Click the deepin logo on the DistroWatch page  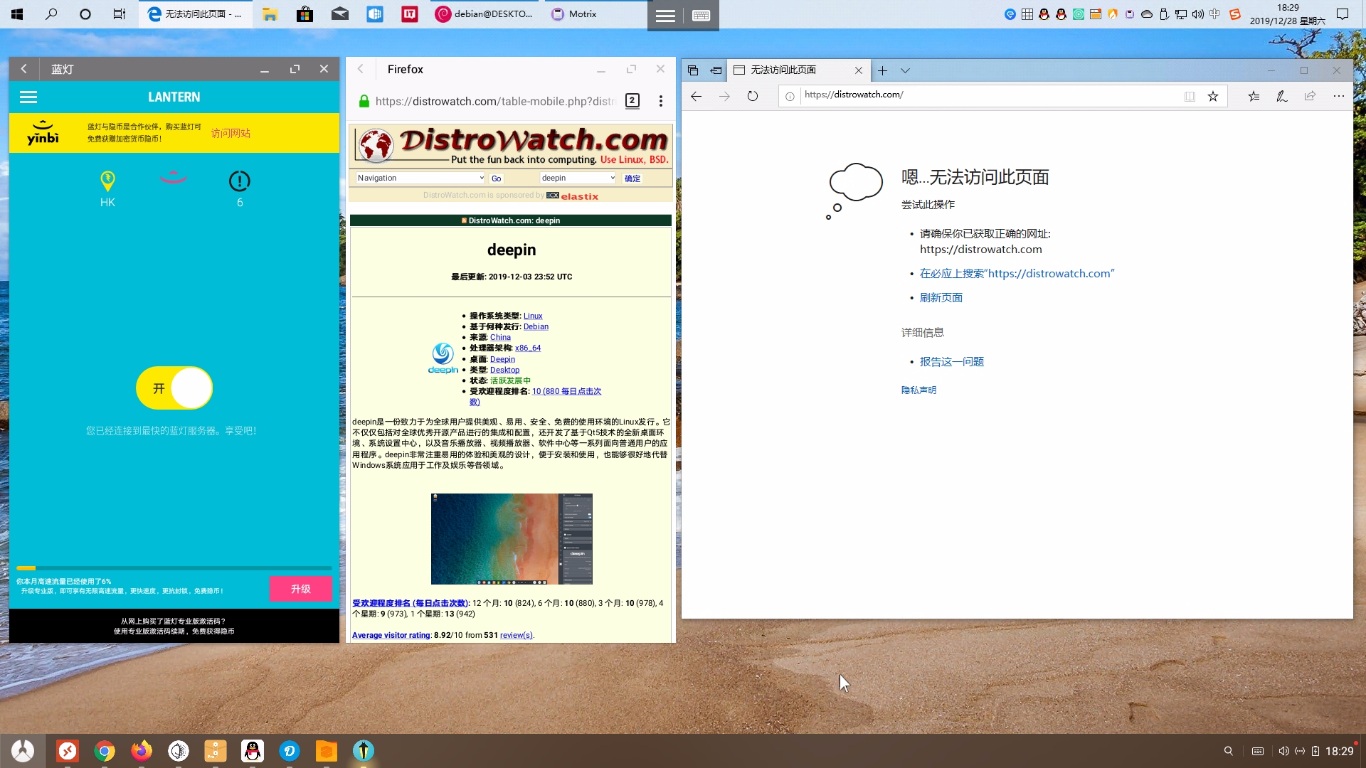click(443, 358)
